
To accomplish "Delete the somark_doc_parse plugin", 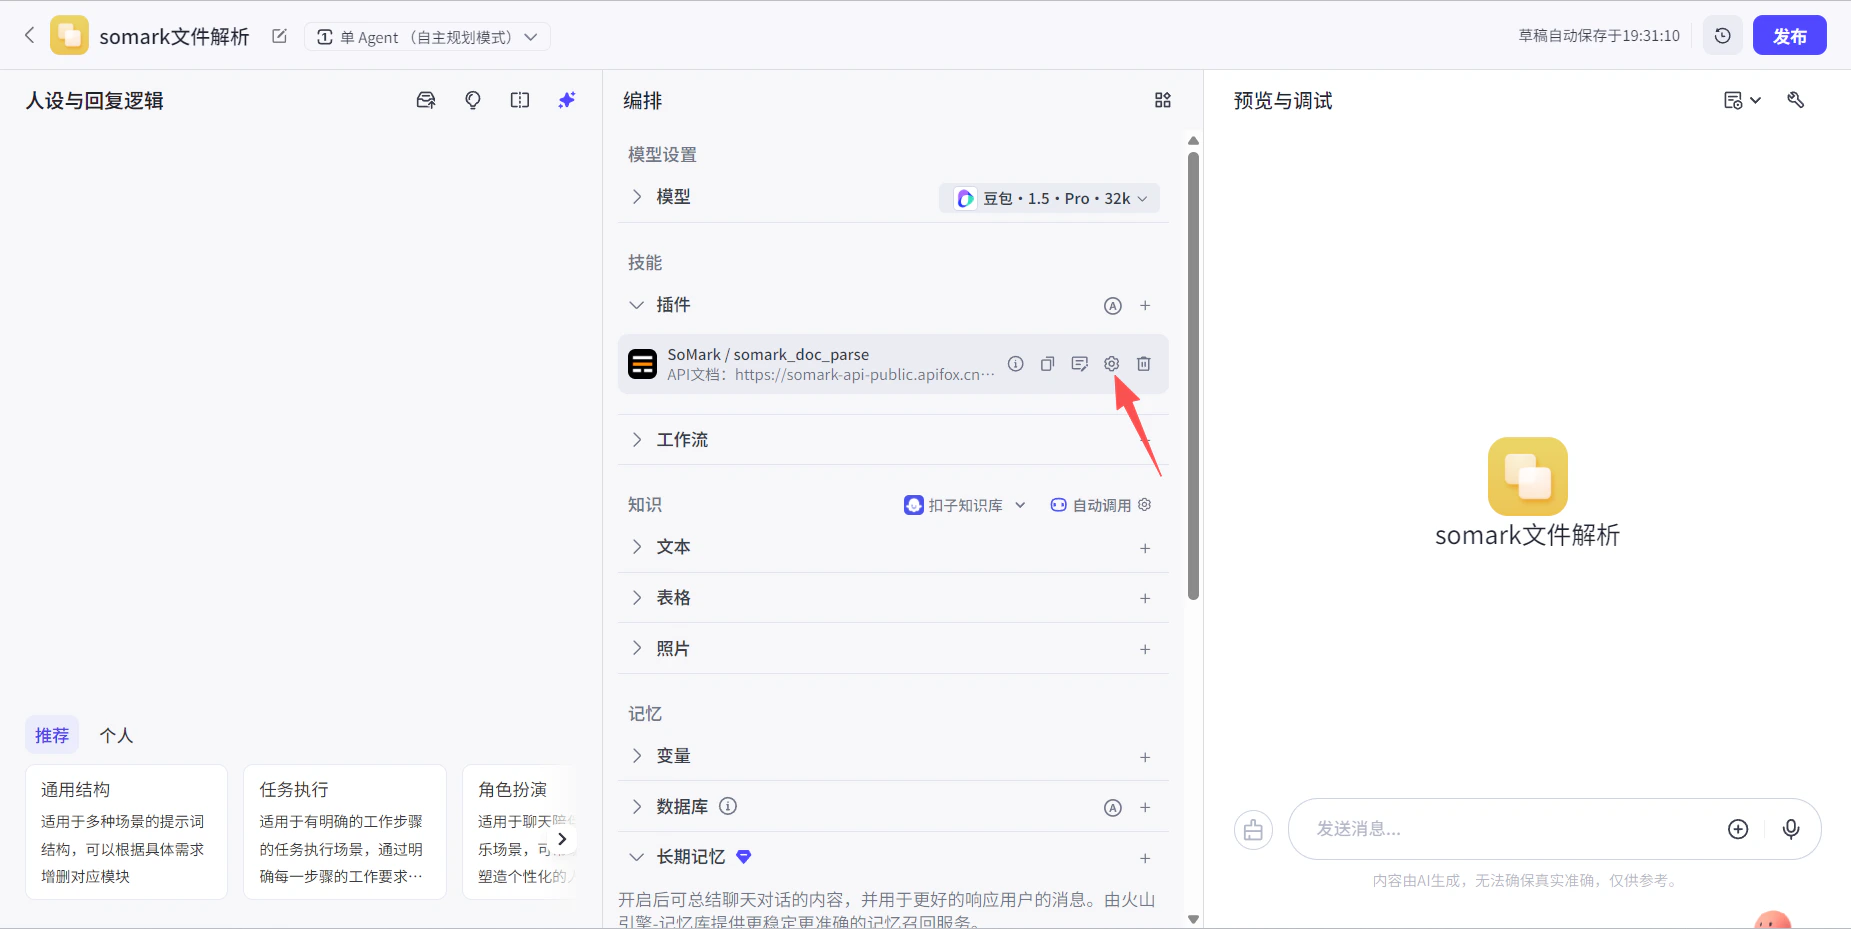I will pos(1144,363).
